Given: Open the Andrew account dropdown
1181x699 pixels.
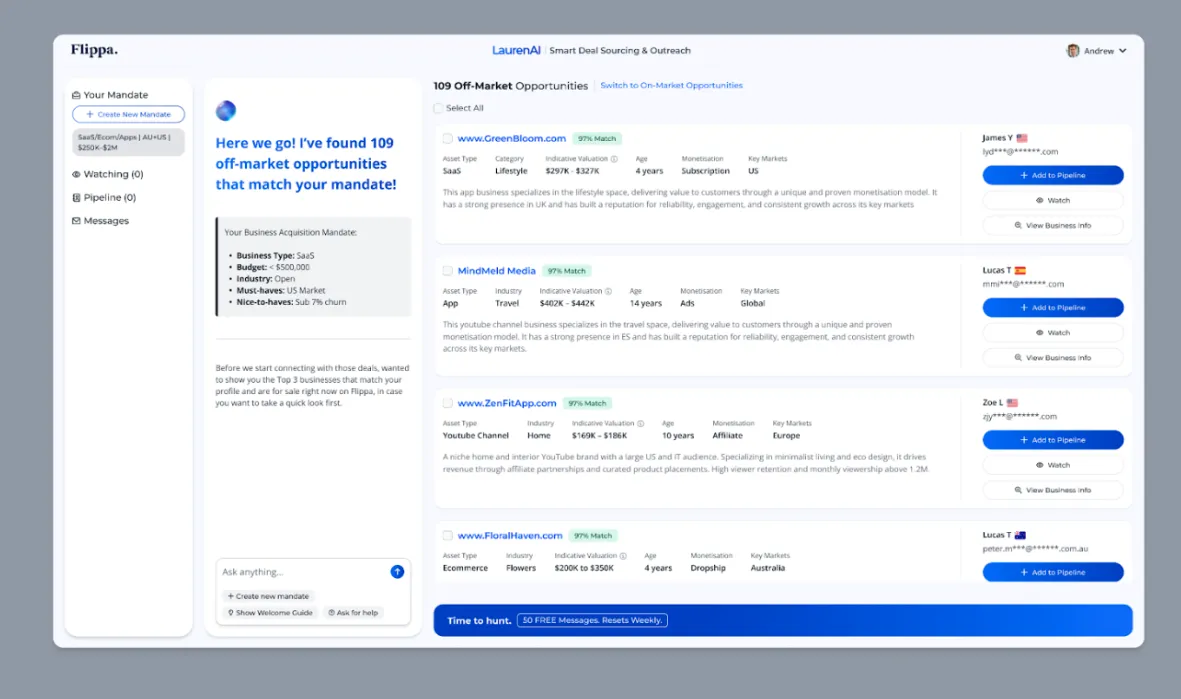Looking at the screenshot, I should coord(1122,51).
